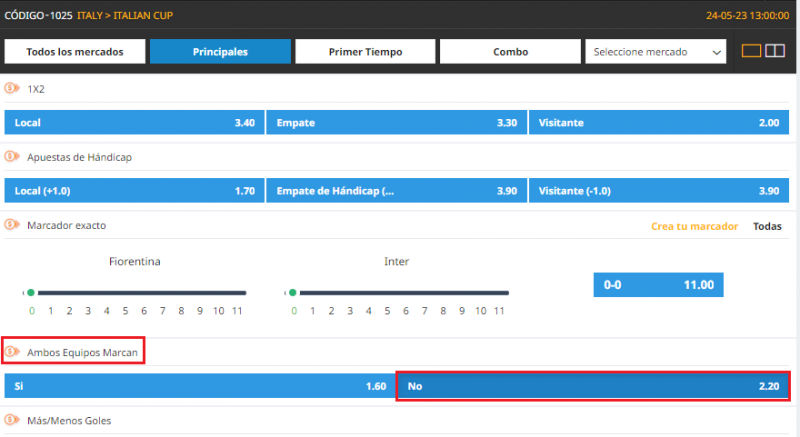800x437 pixels.
Task: Click the icon beside Ambos Equipos Marcan
Action: 12,352
